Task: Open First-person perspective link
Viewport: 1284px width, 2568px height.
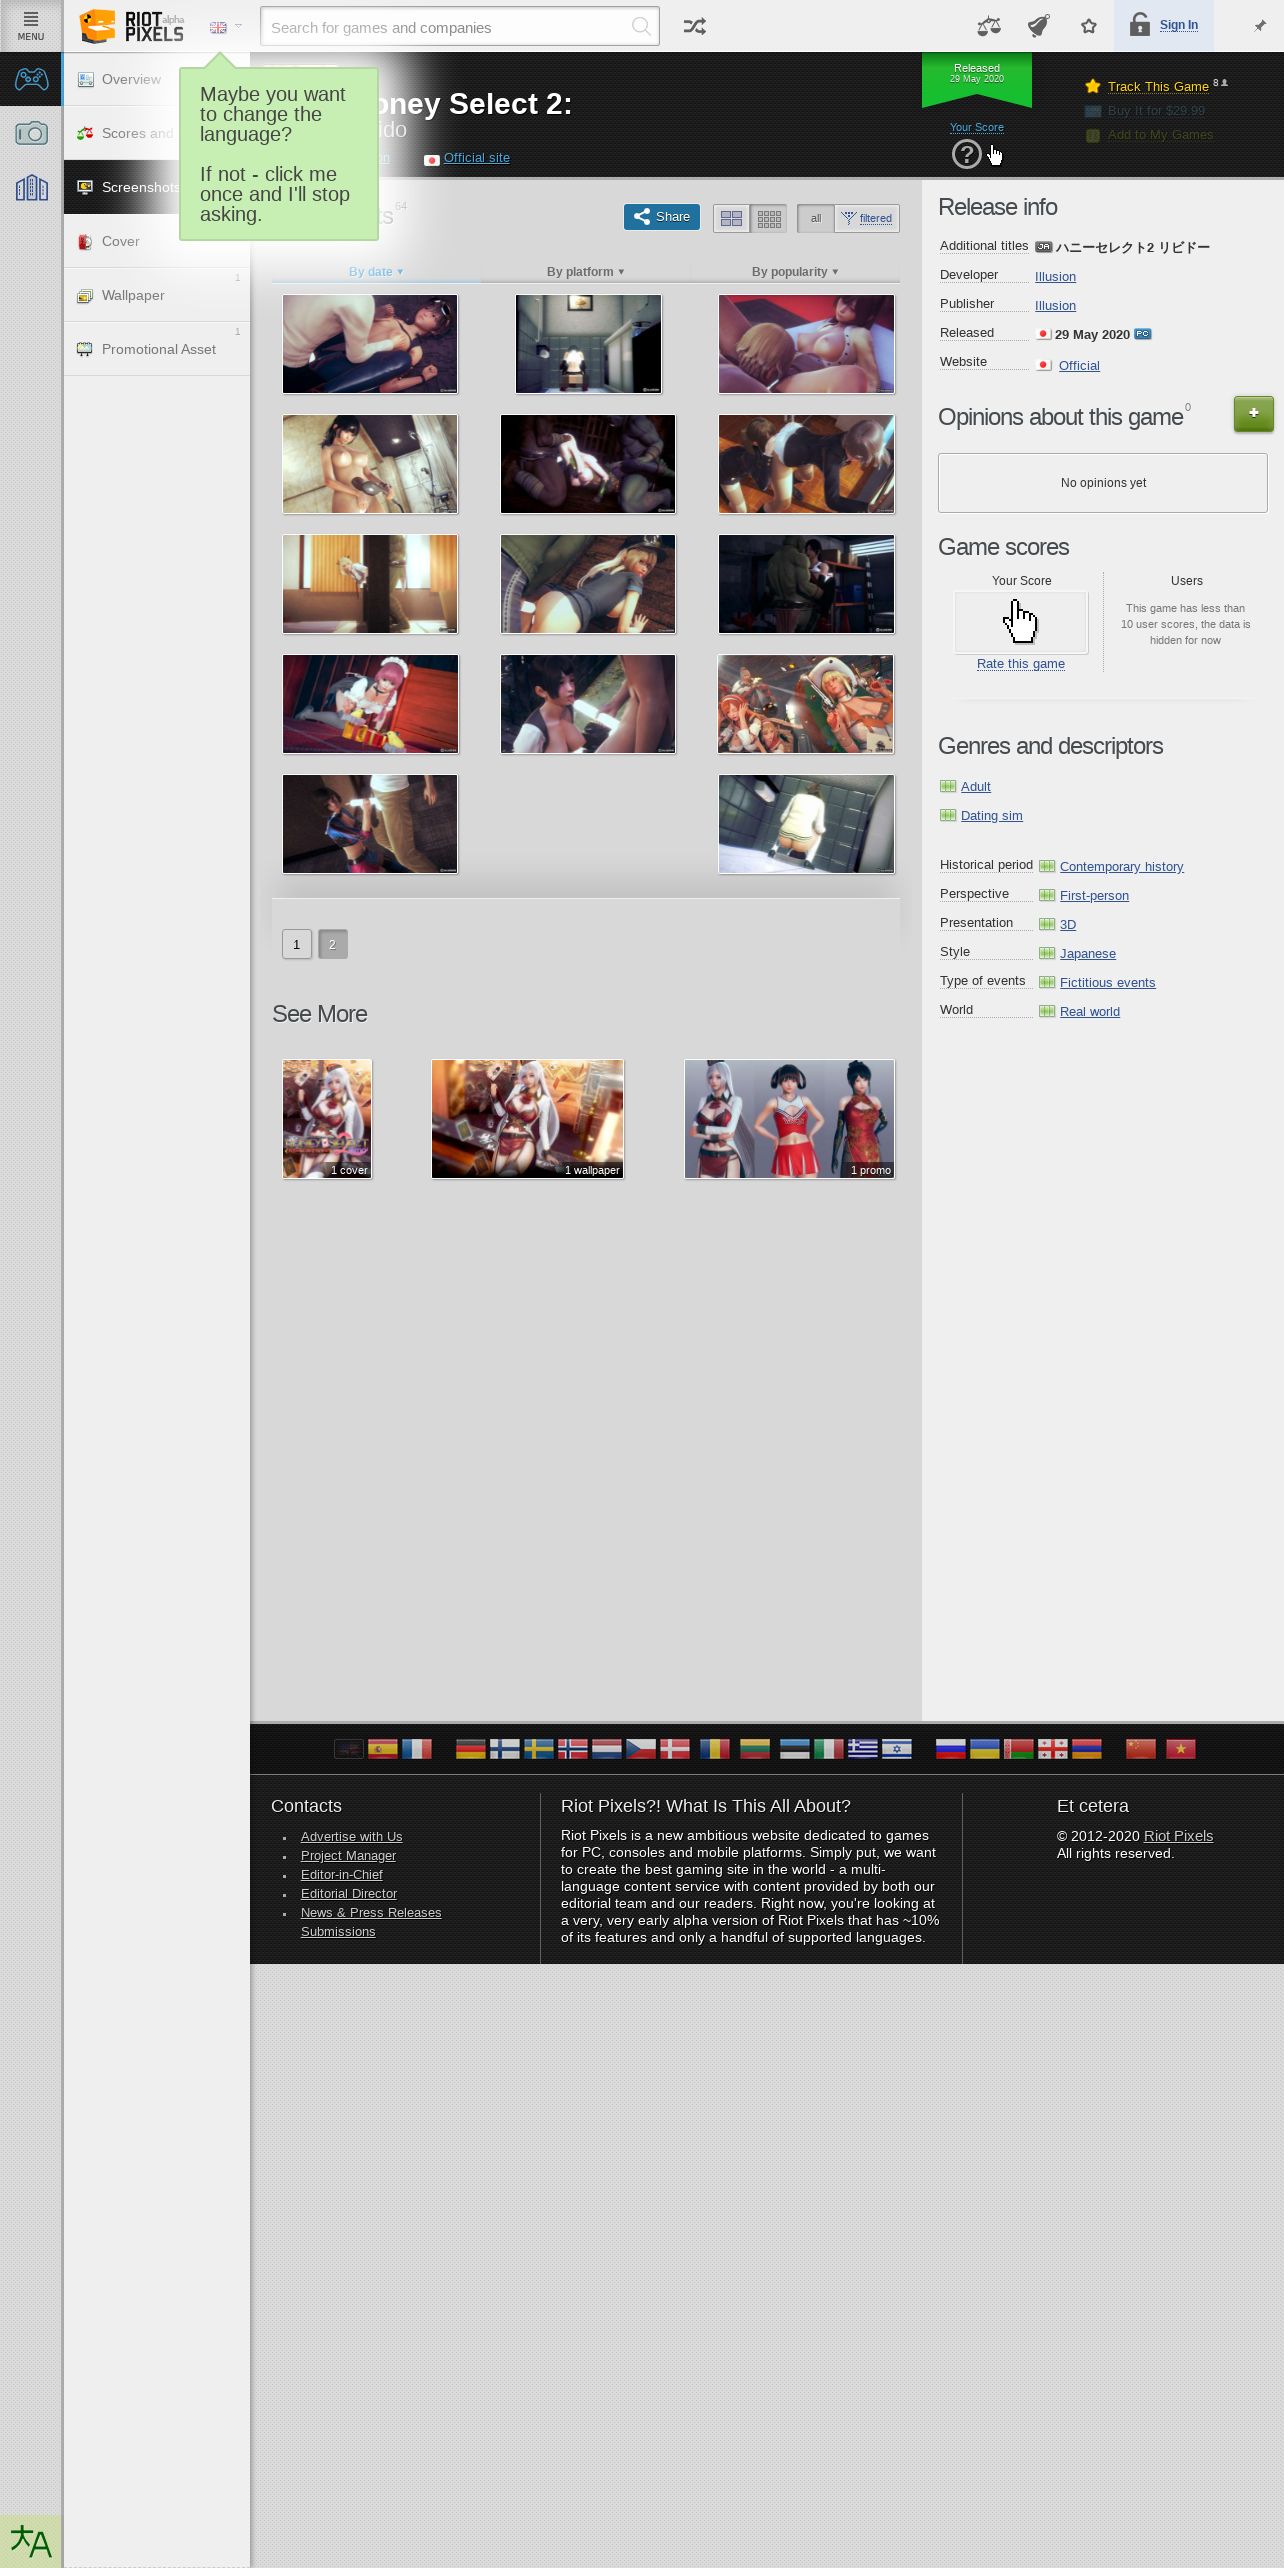Action: 1094,896
